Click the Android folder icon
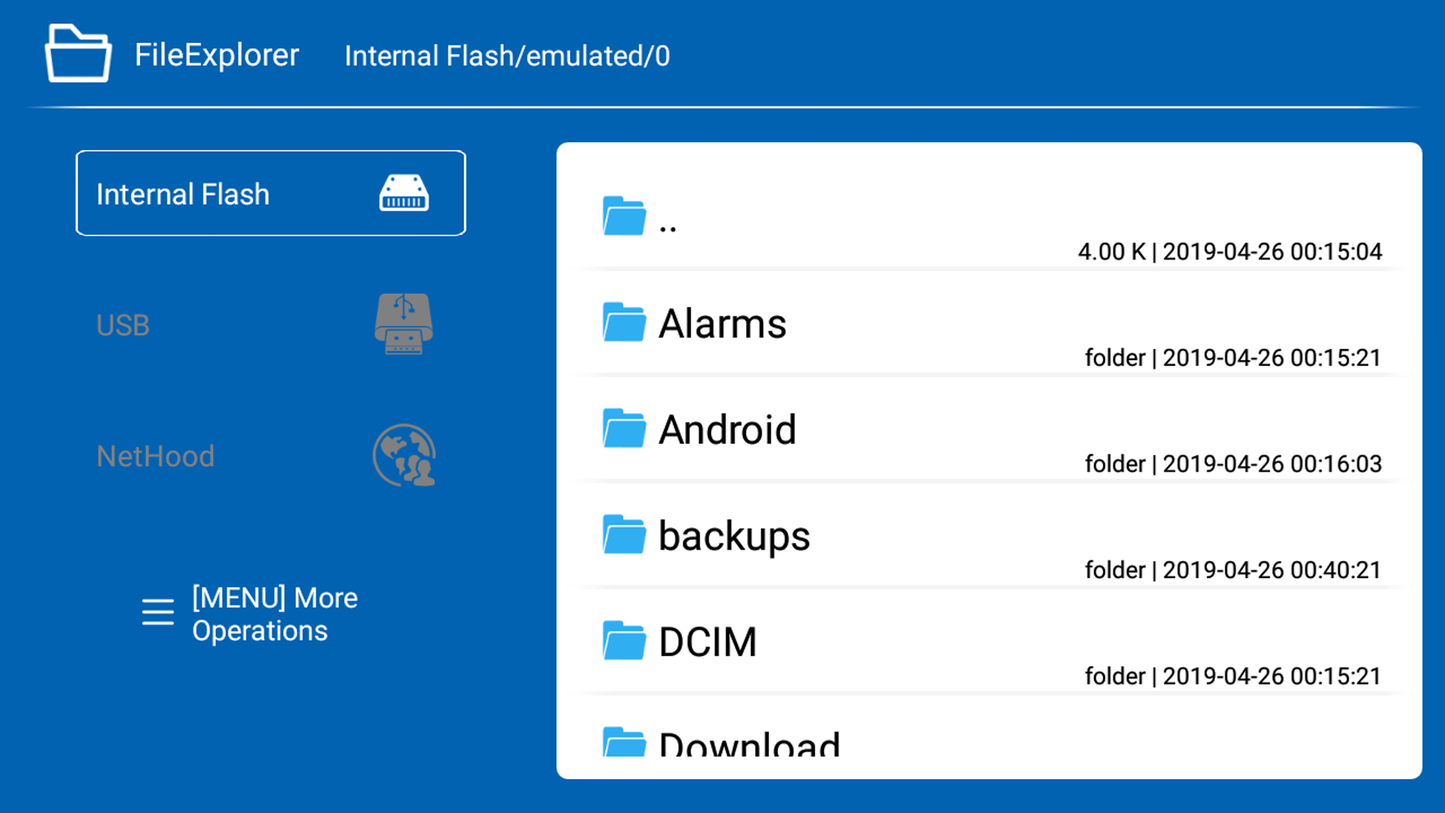The height and width of the screenshot is (813, 1445). 624,429
